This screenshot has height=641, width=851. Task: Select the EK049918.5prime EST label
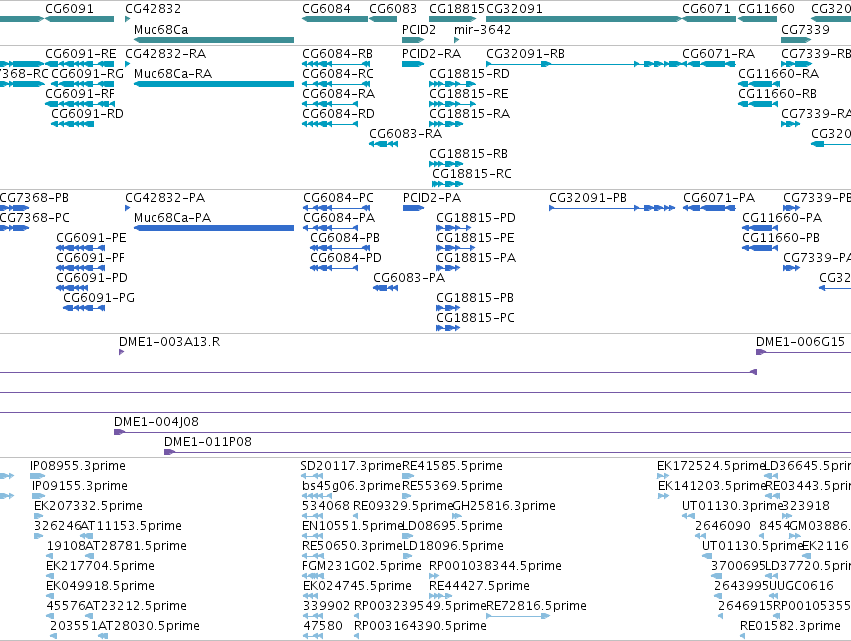click(x=100, y=586)
